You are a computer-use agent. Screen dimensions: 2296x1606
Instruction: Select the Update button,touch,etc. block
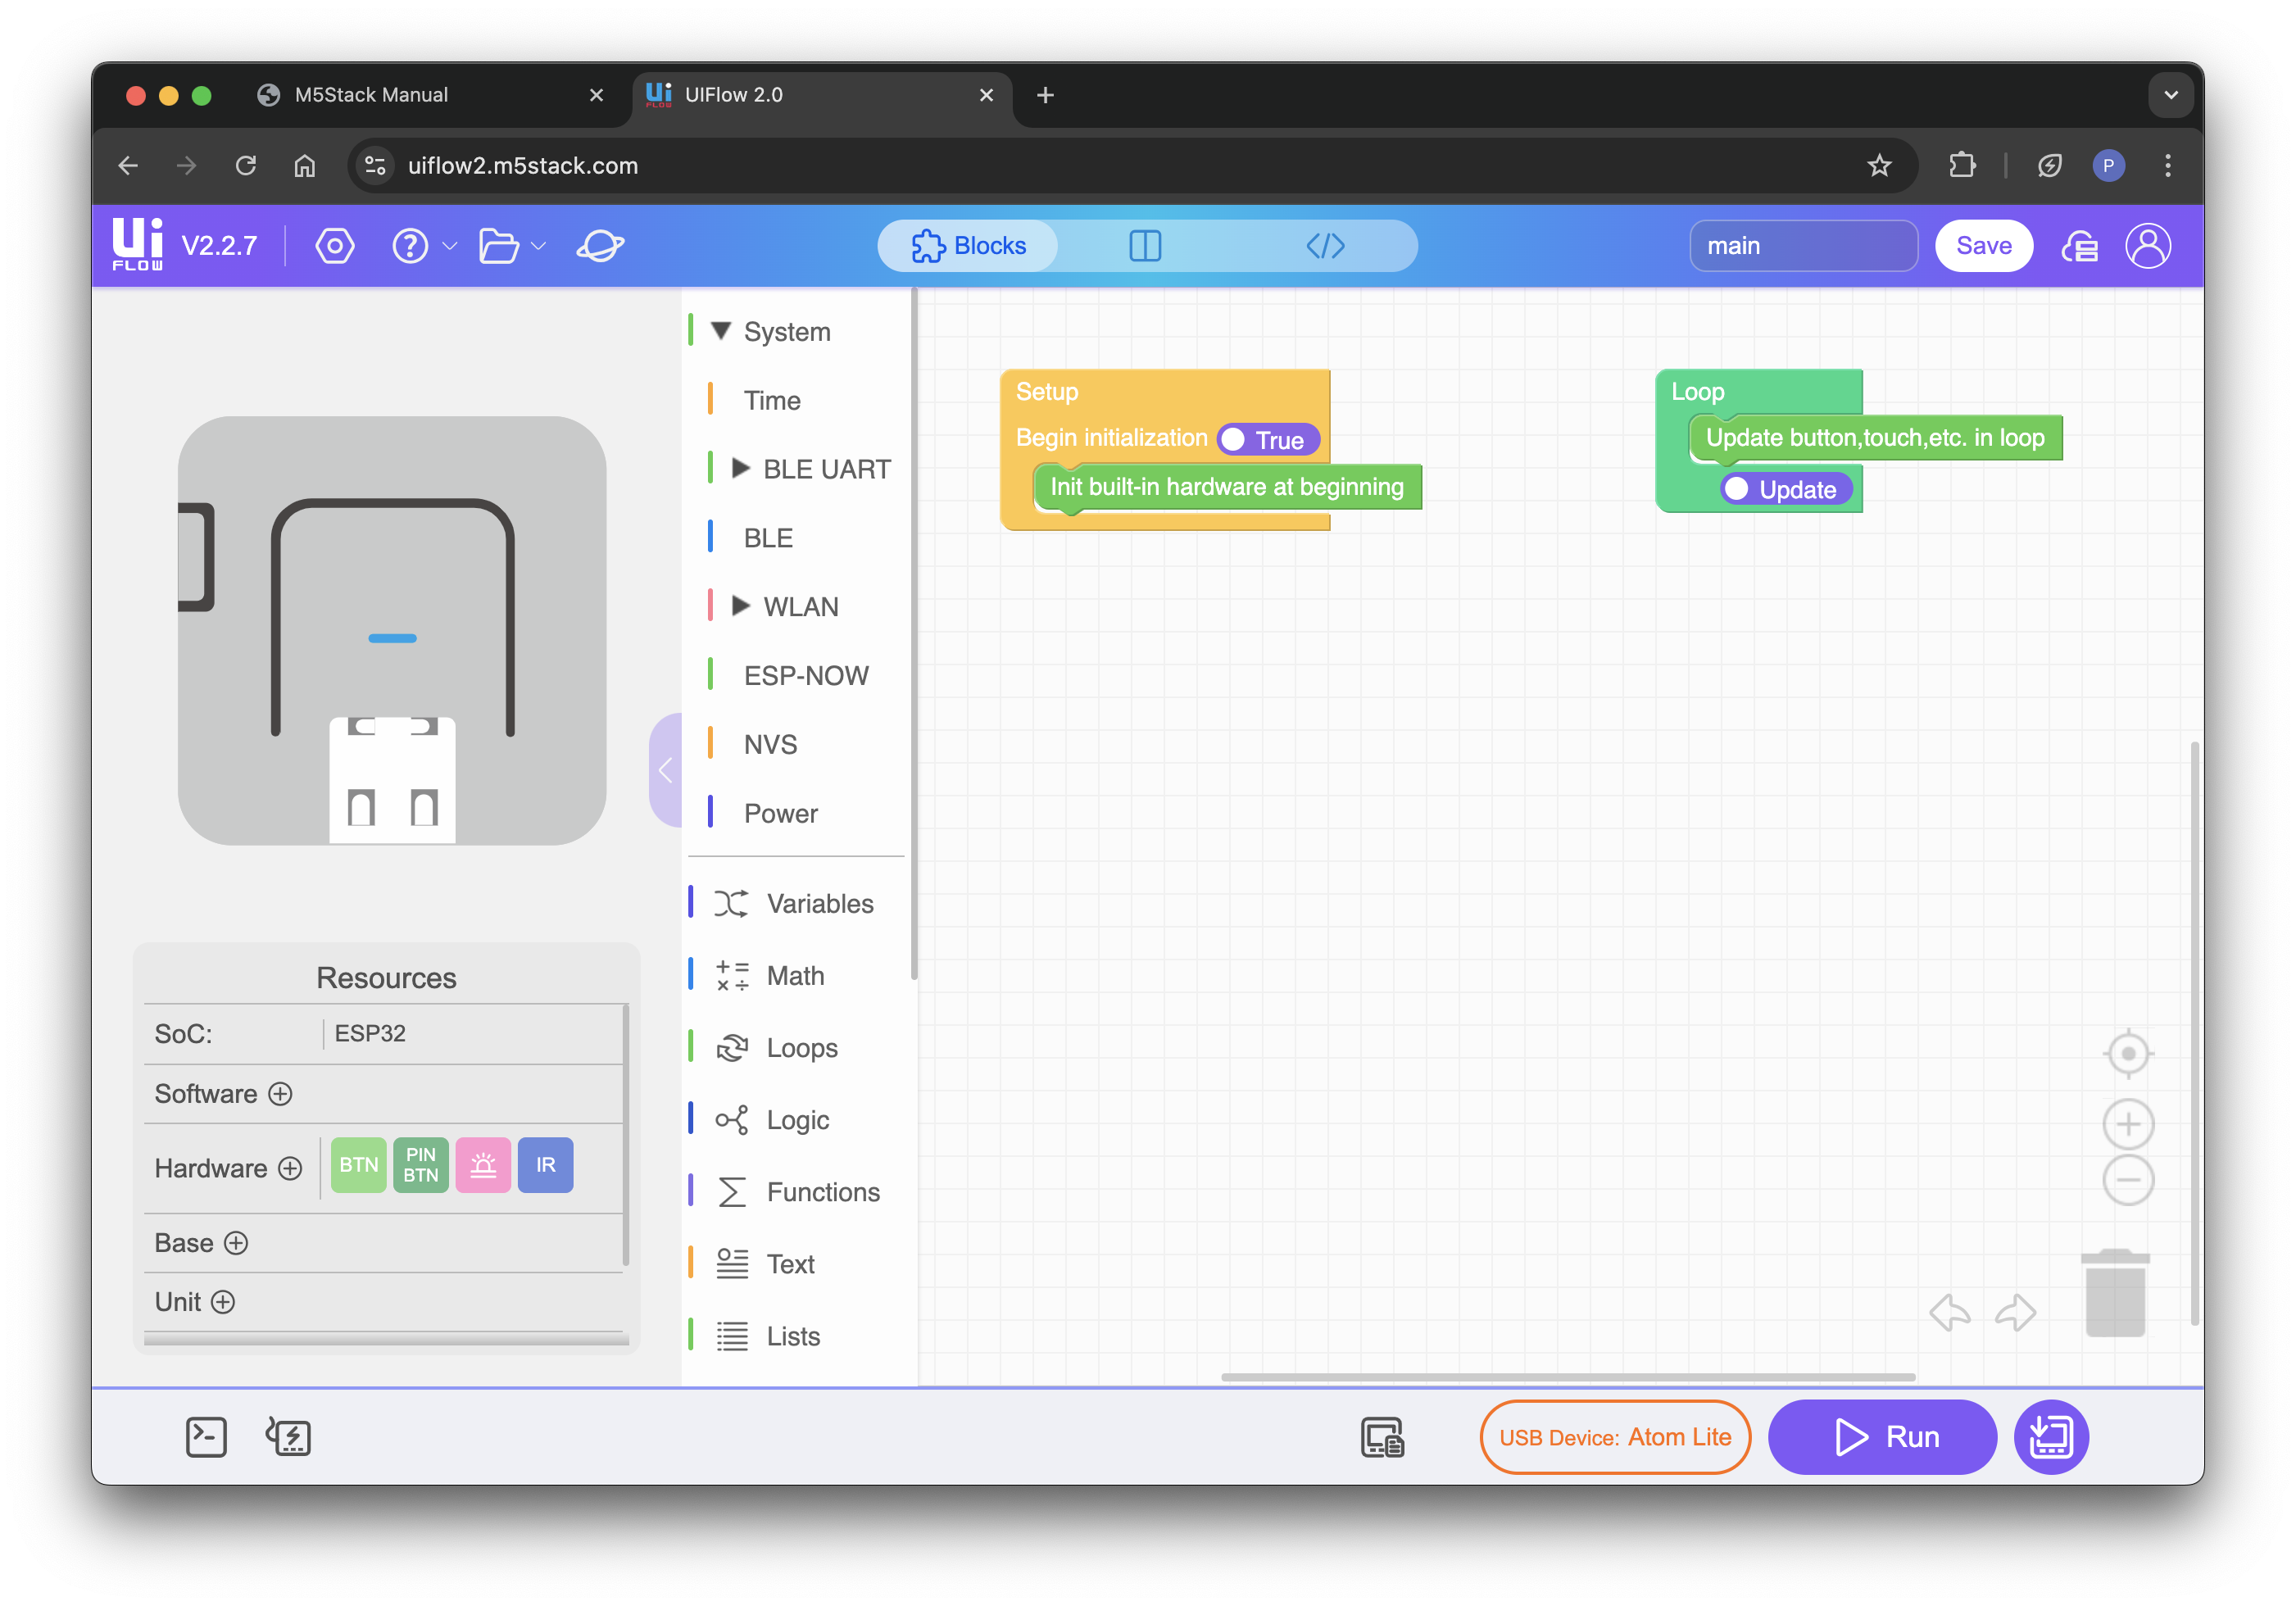pyautogui.click(x=1875, y=438)
